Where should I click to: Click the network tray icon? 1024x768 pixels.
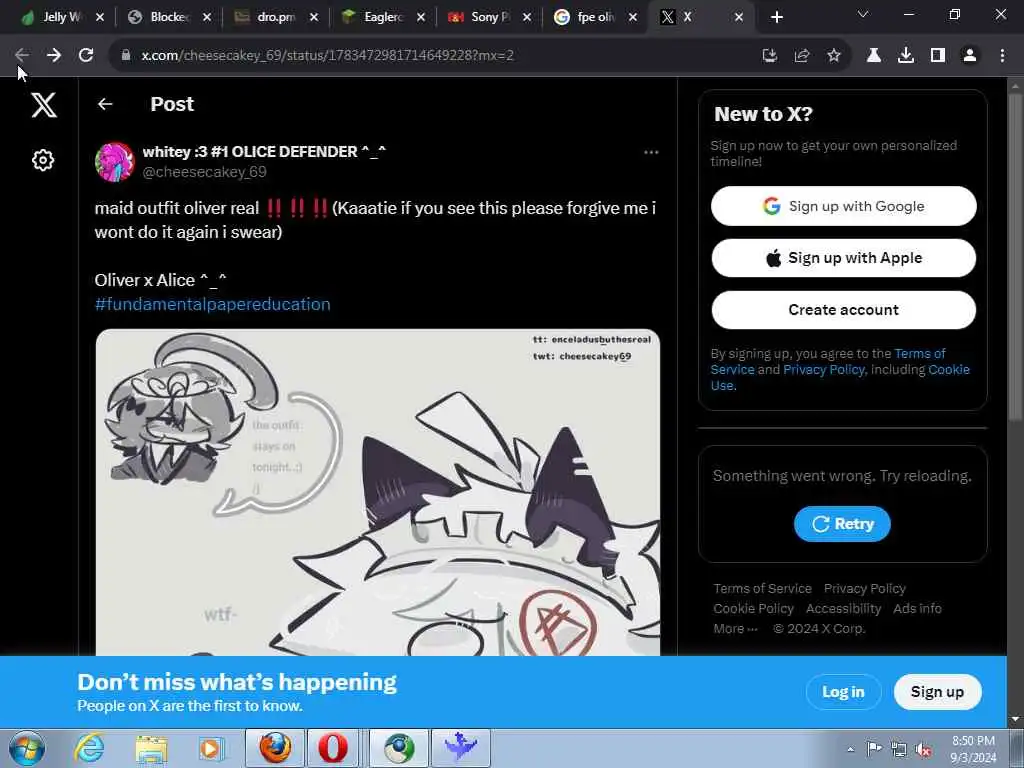pos(899,750)
